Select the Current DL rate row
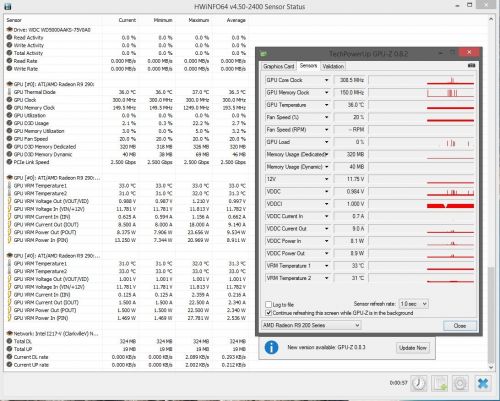The height and width of the screenshot is (401, 500). (126, 357)
